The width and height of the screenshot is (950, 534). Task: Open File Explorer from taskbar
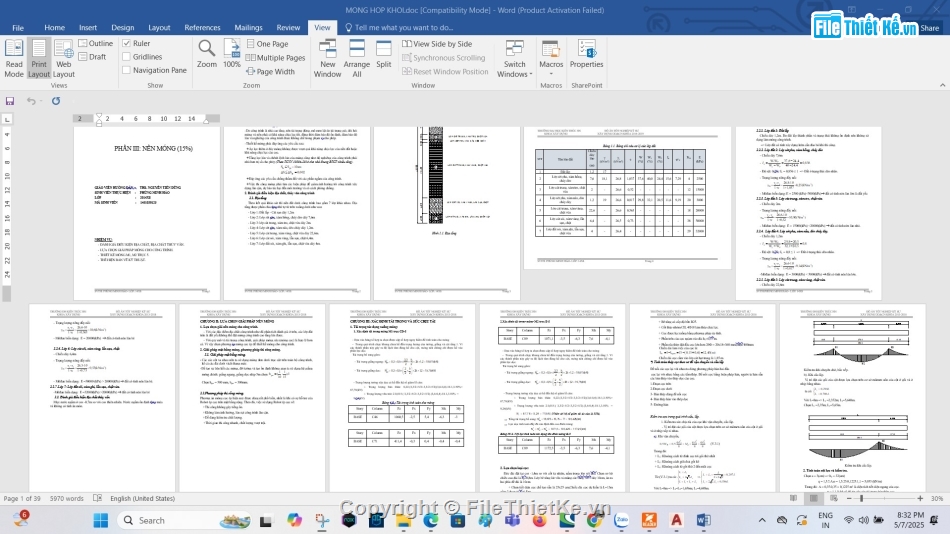point(404,520)
